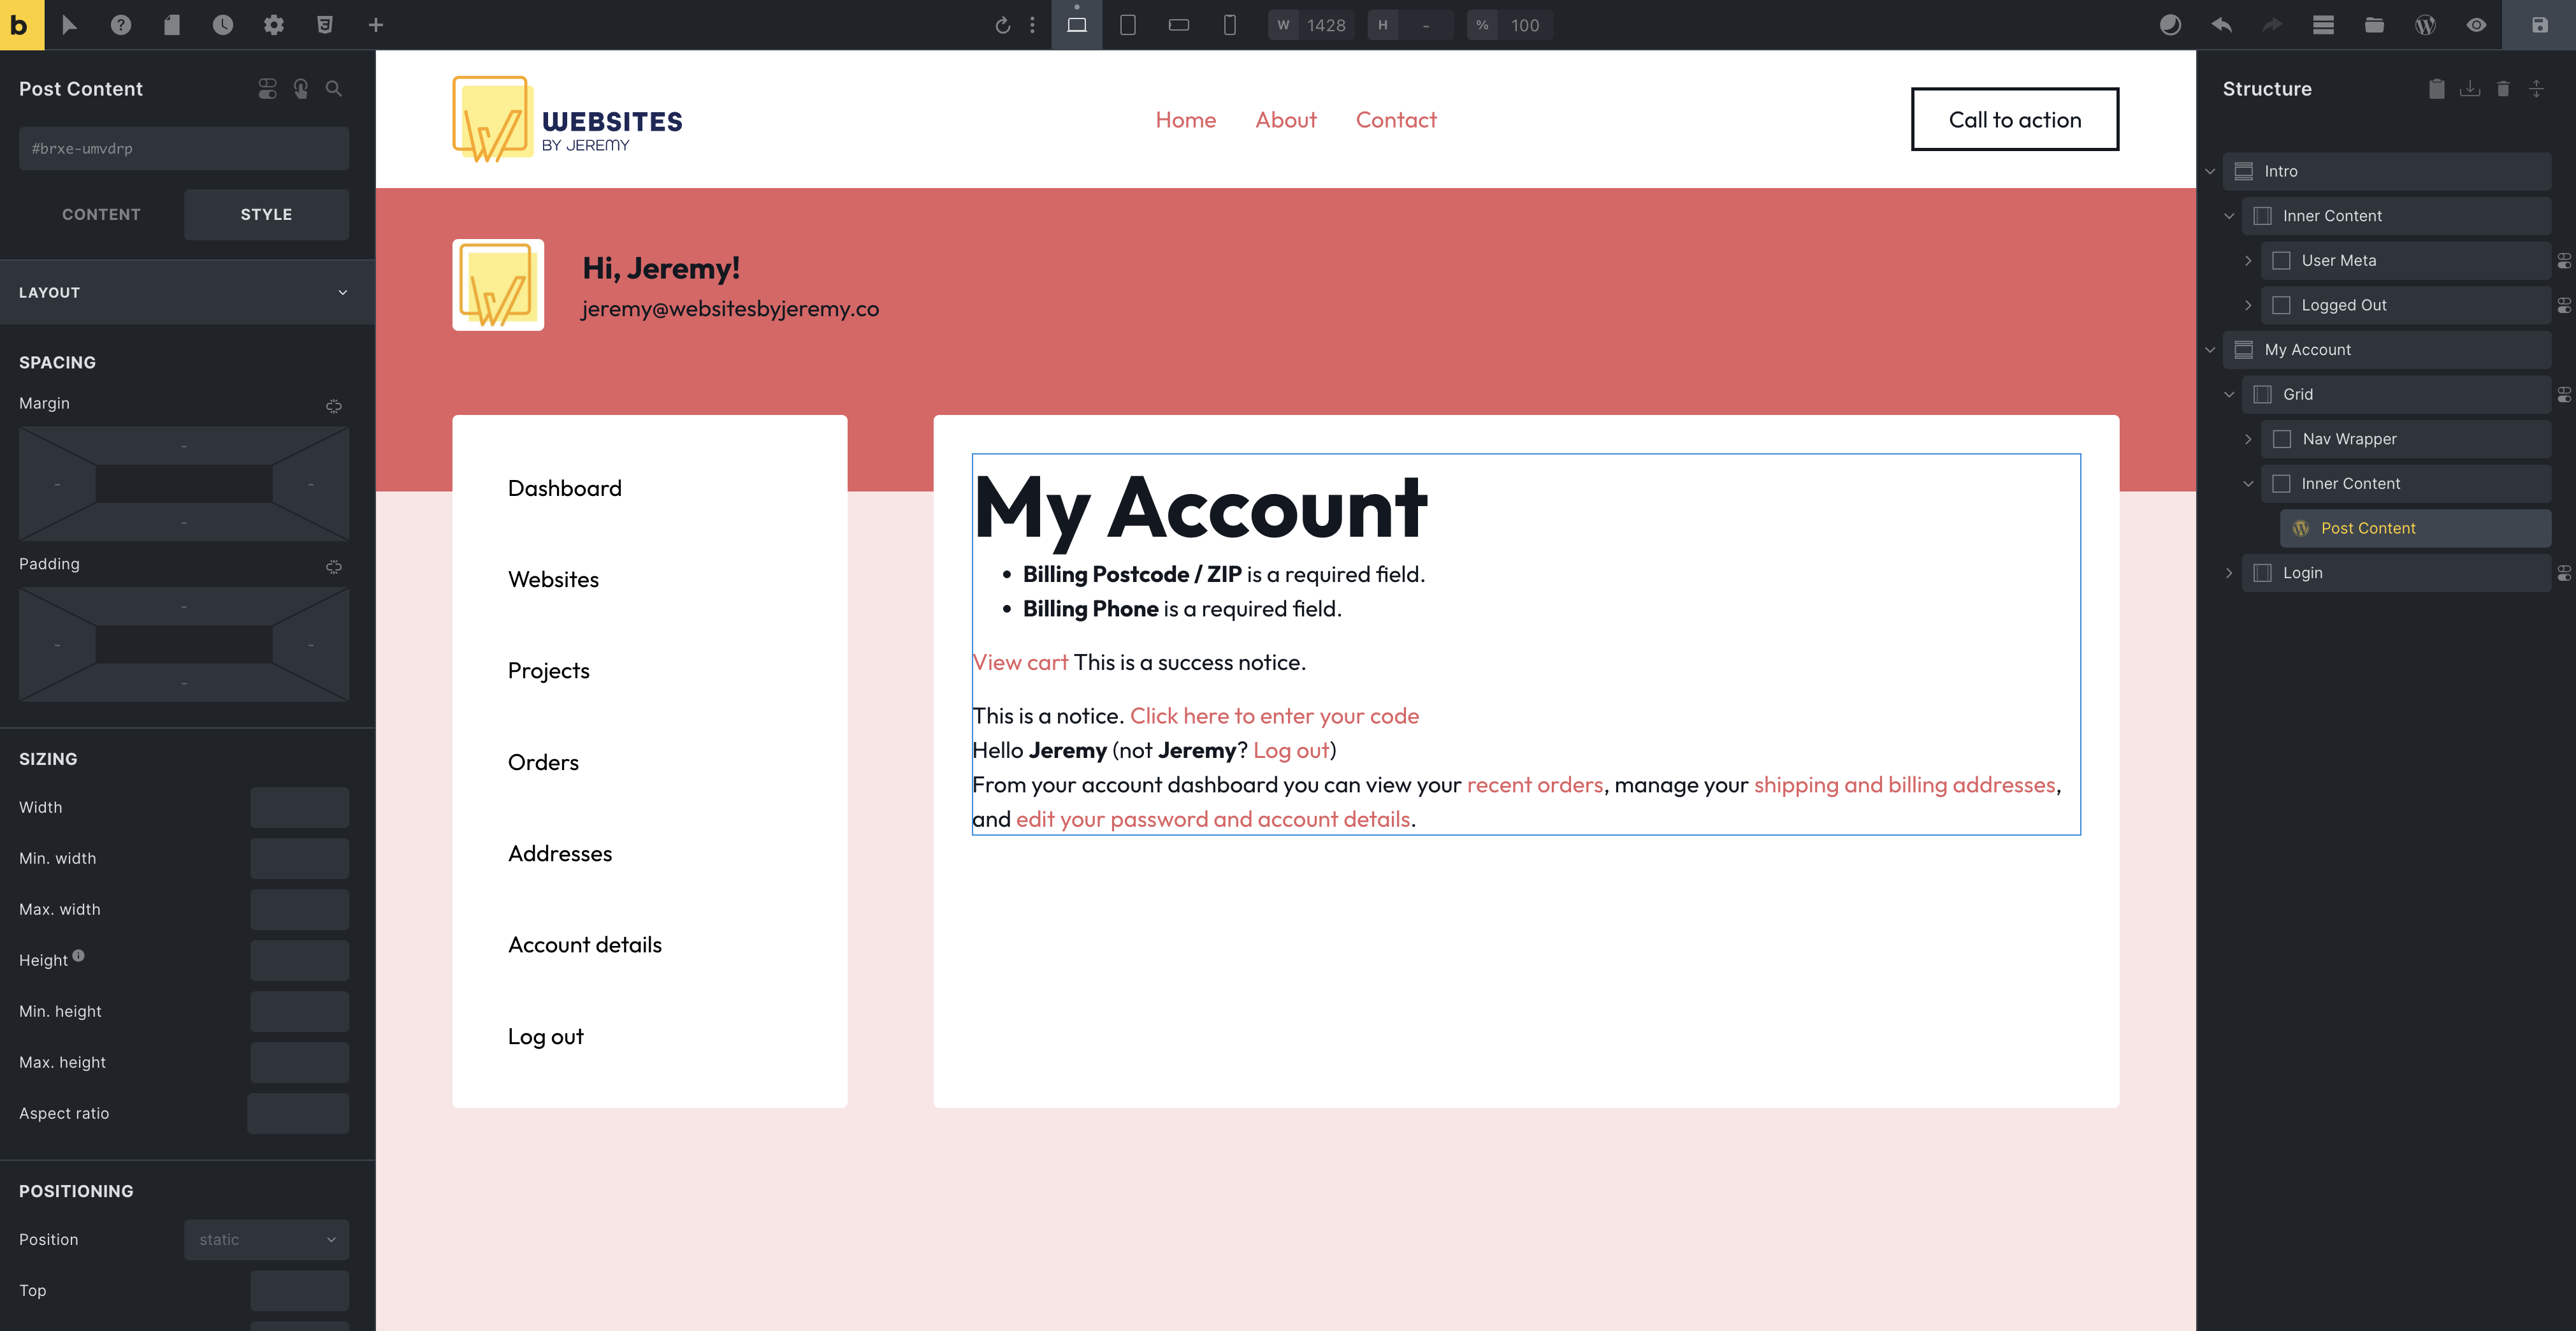Click conditions toggle icon beside Logged Out
Screen dimensions: 2576x1331
(x=2565, y=306)
